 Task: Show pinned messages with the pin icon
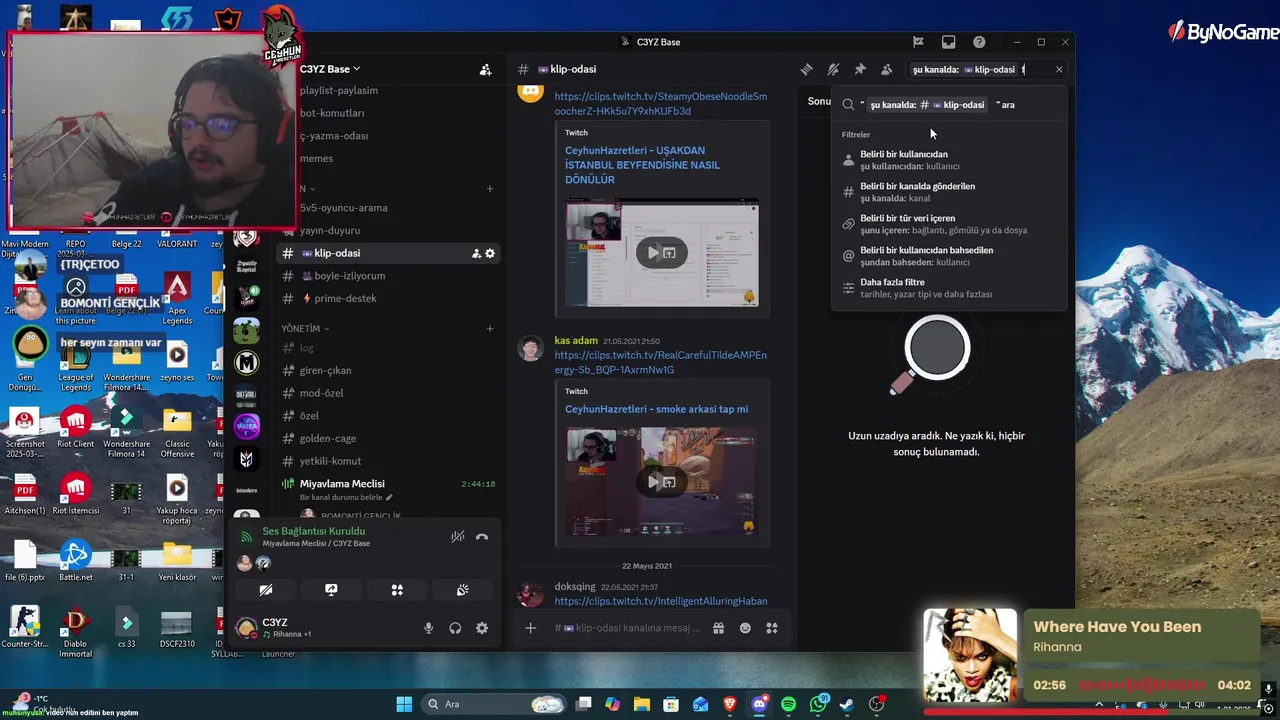point(859,69)
